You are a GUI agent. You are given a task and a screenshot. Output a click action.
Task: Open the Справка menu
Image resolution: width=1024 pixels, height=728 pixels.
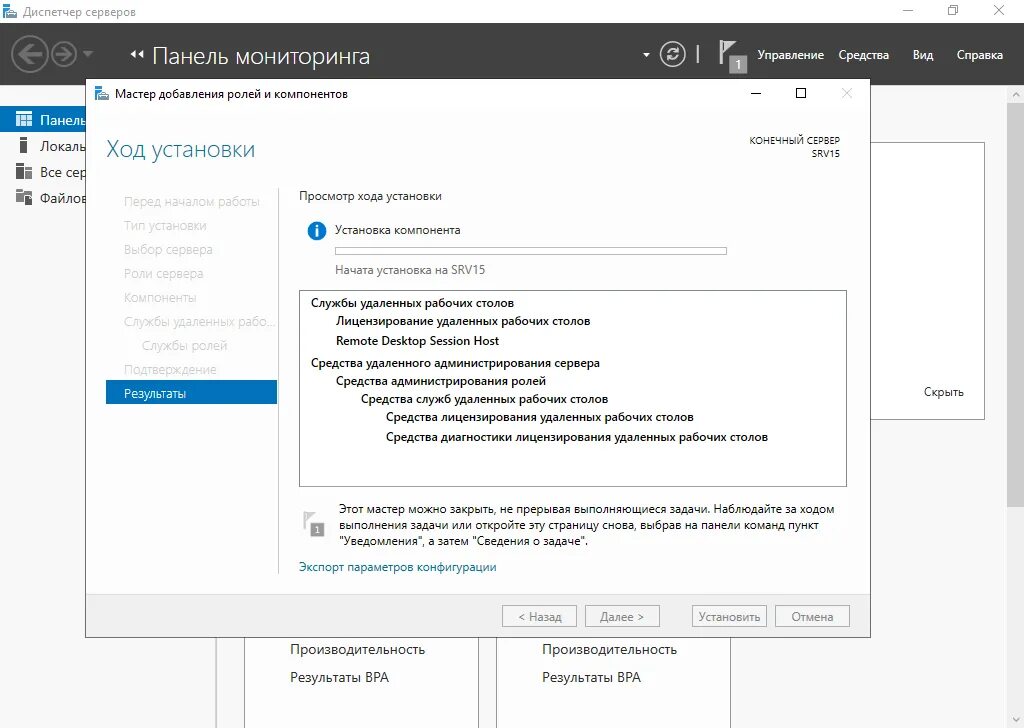point(980,55)
